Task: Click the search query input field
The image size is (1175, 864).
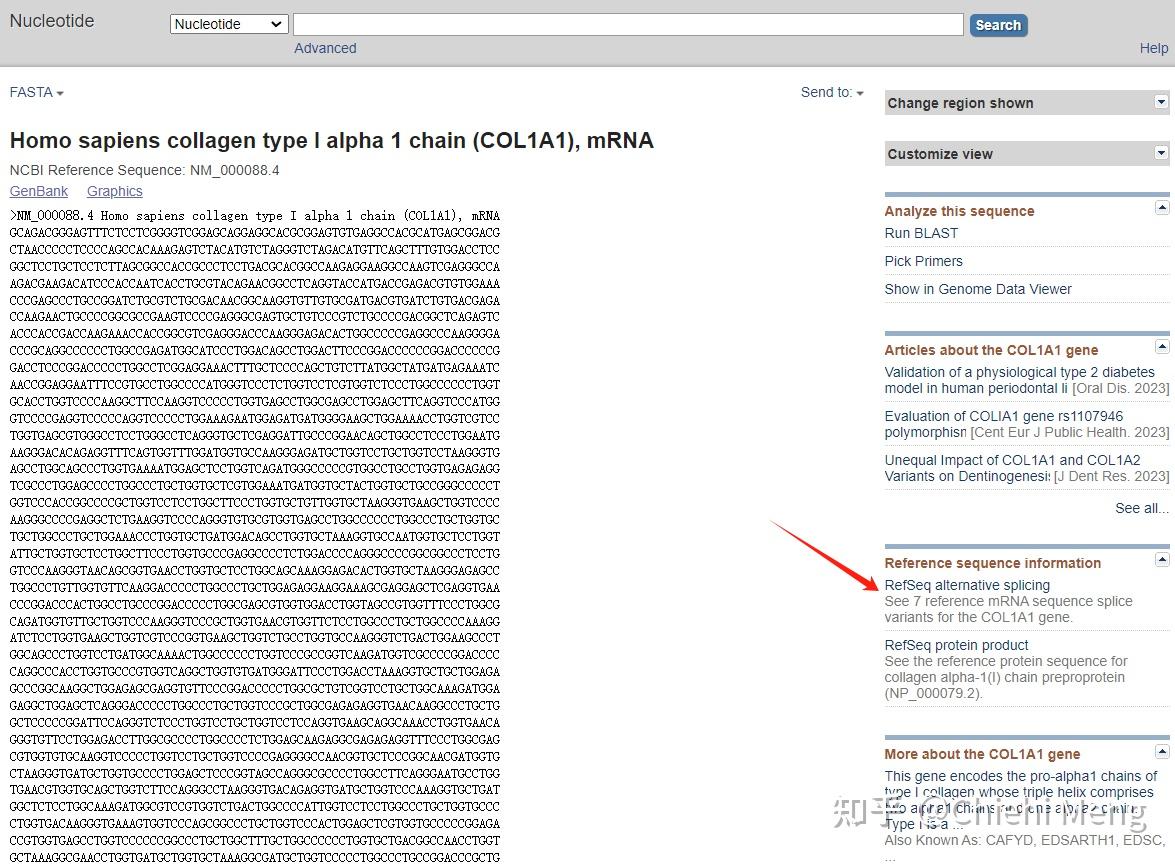Action: [628, 24]
